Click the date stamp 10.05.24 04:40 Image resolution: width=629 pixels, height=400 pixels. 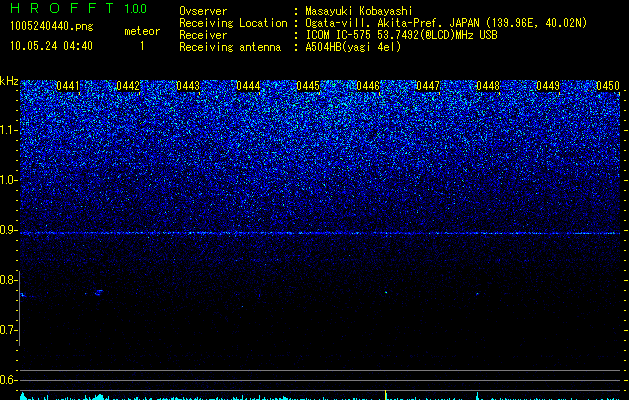(51, 46)
